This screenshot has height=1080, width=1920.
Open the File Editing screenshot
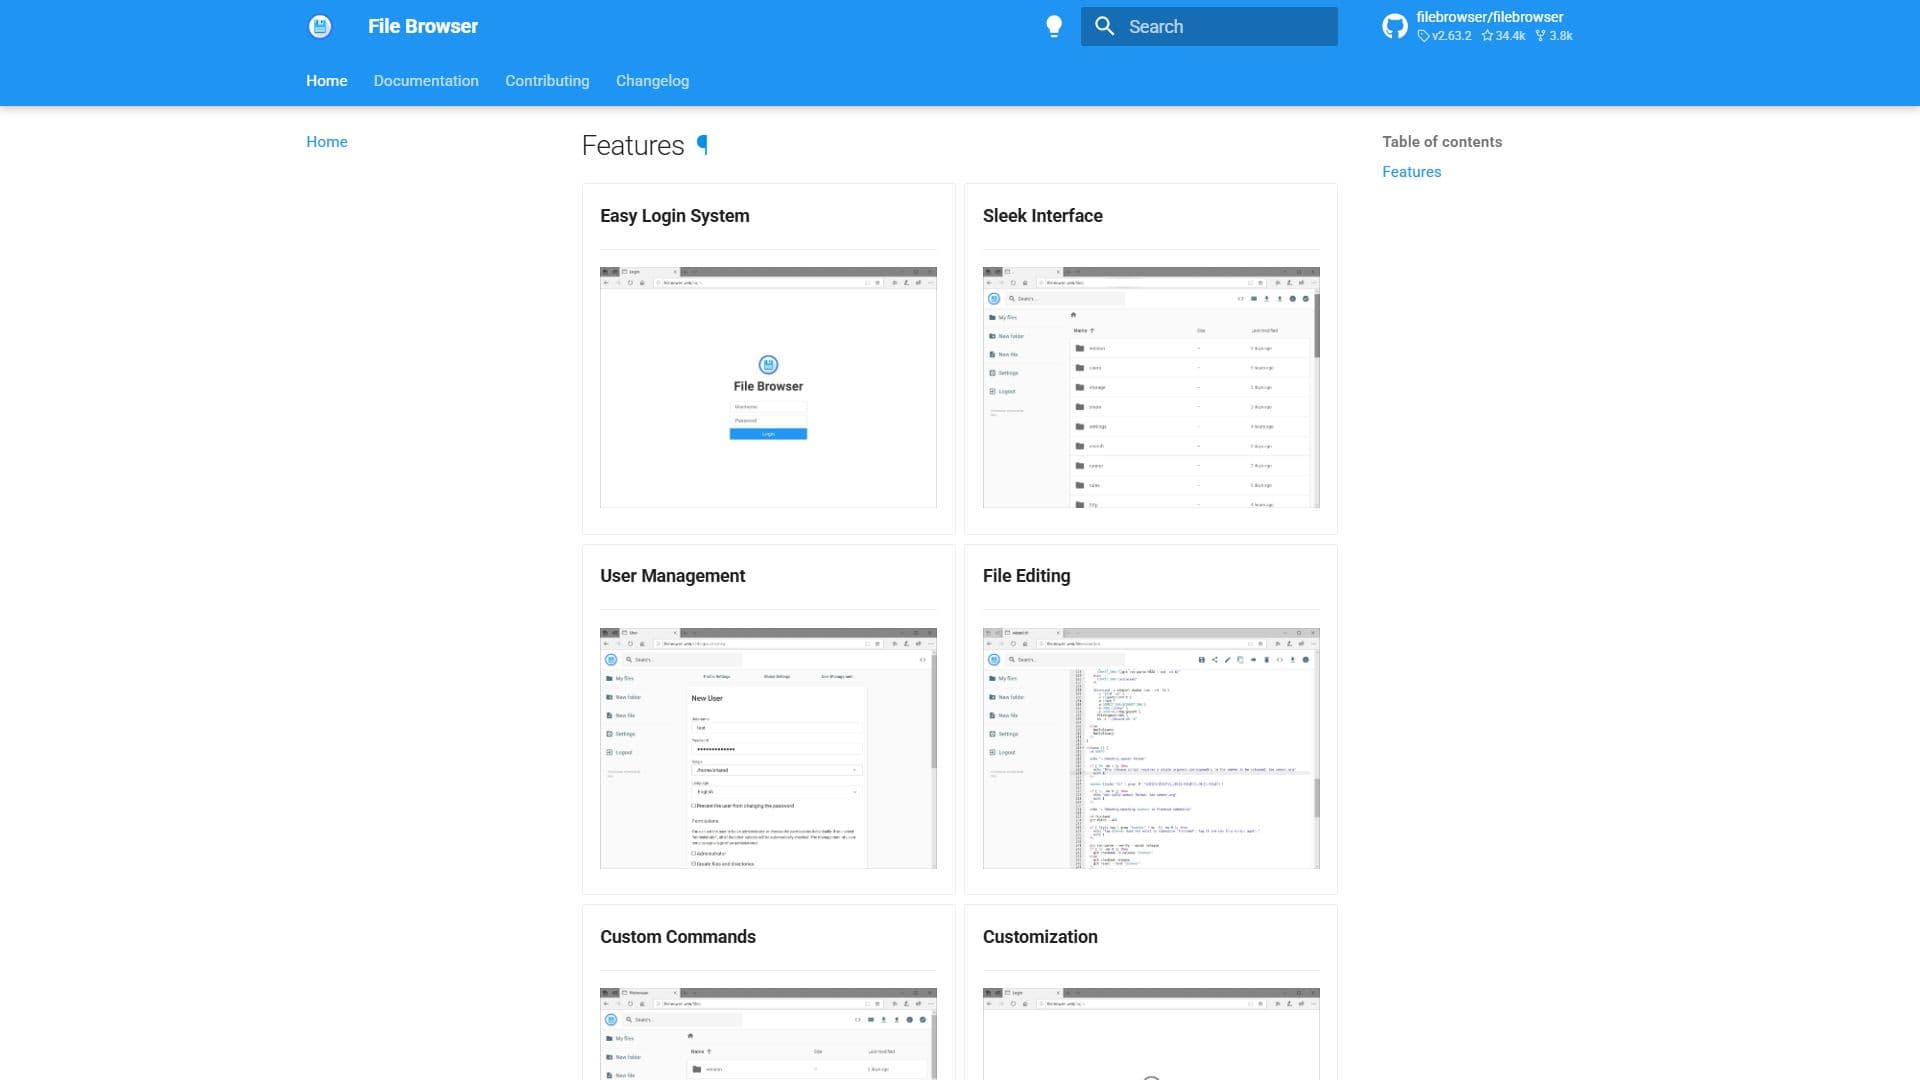[1151, 748]
